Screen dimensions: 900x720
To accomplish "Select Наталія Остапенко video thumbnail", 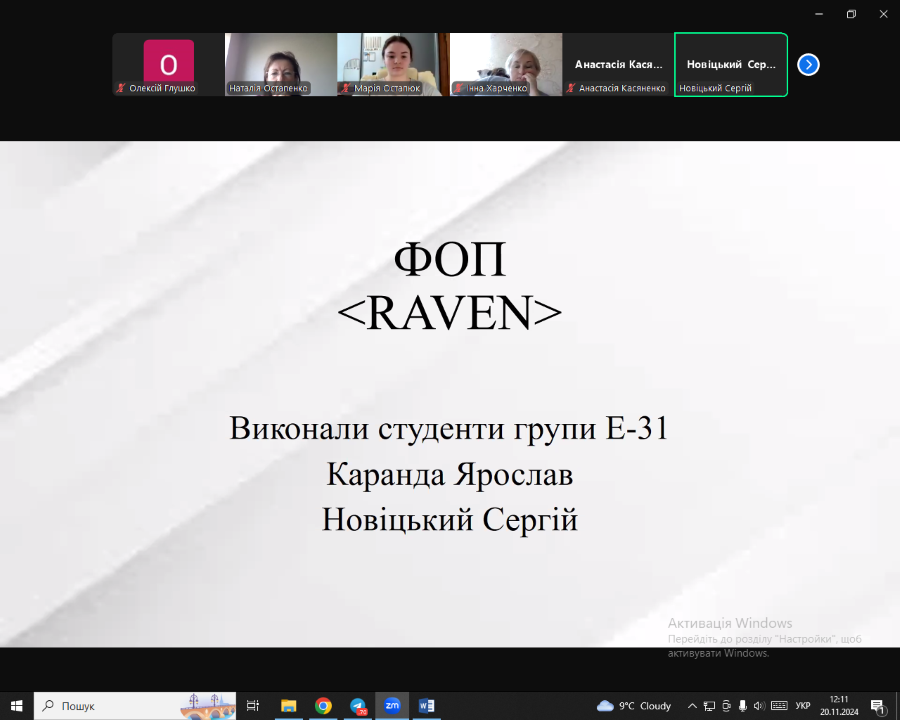I will pyautogui.click(x=281, y=64).
